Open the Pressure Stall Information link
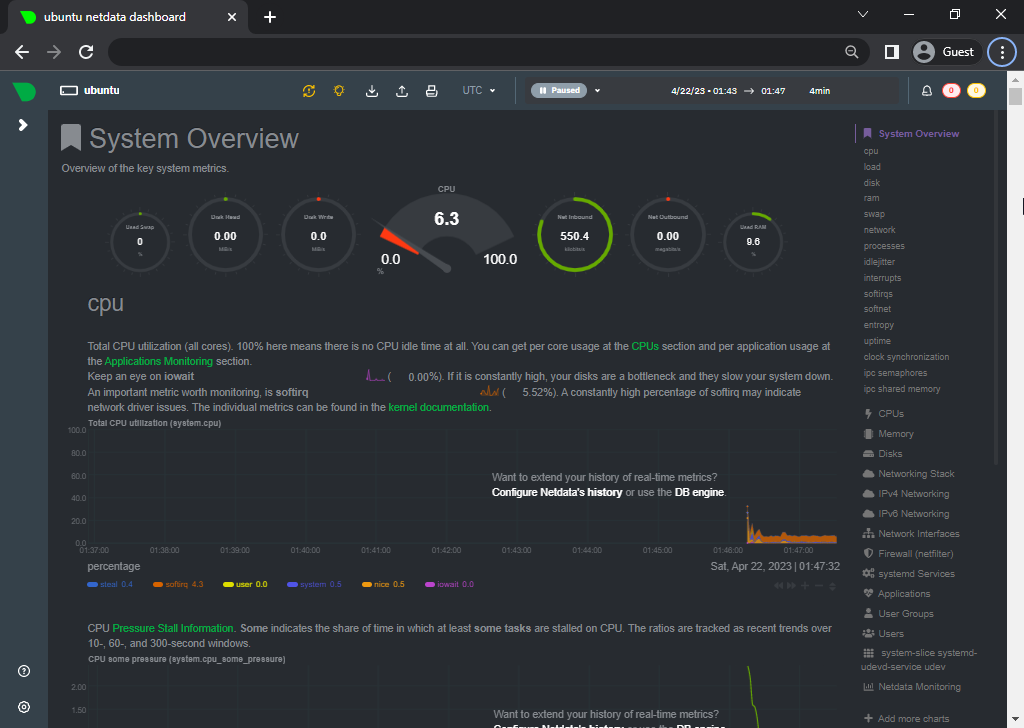 point(173,628)
